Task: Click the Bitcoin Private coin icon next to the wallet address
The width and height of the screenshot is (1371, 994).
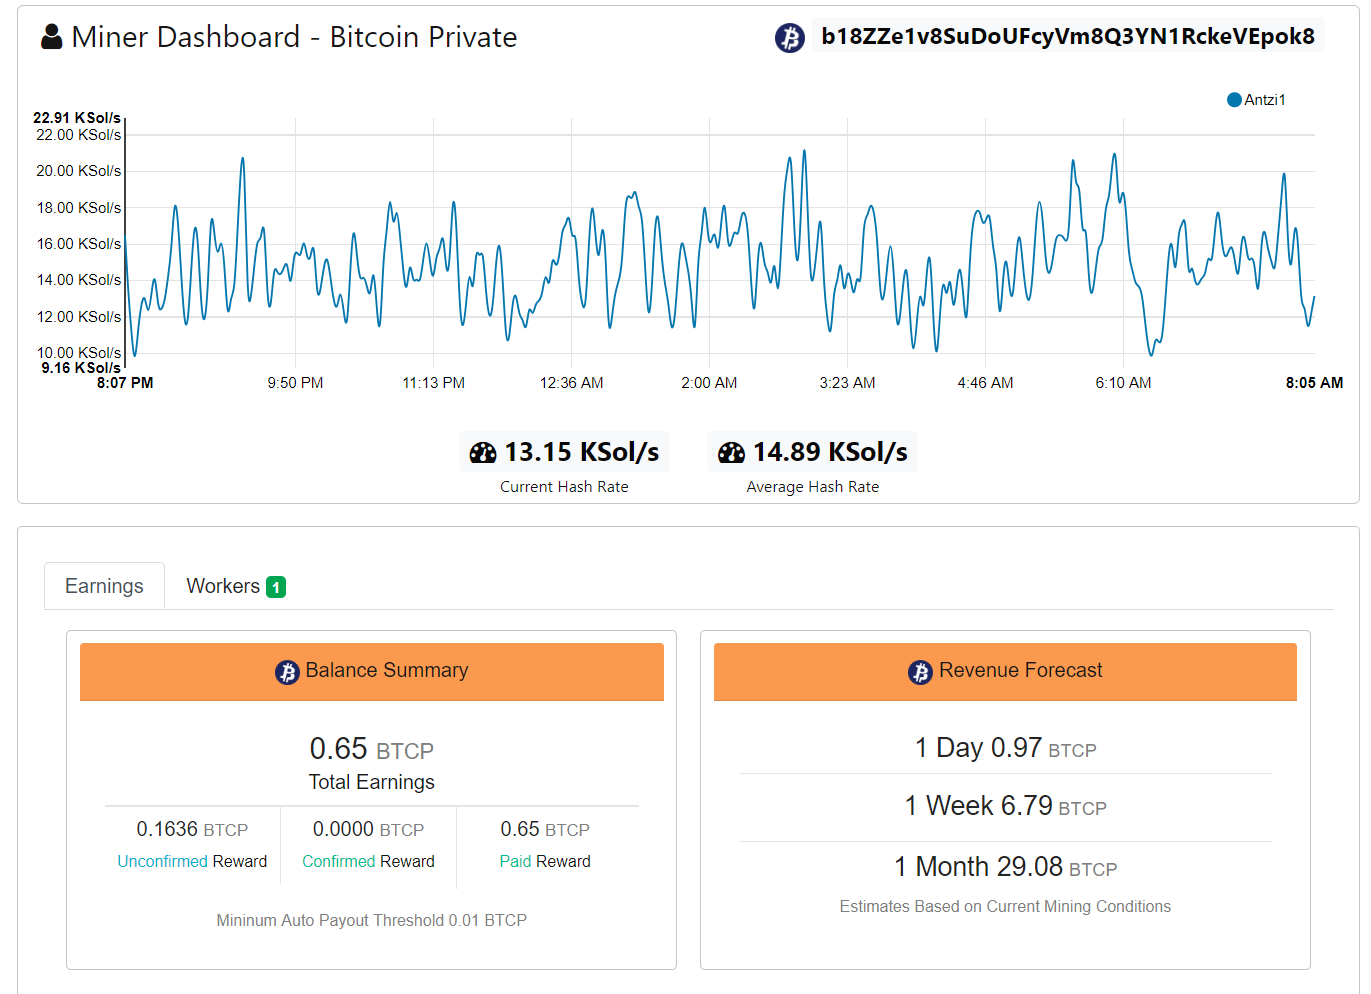Action: [x=790, y=38]
